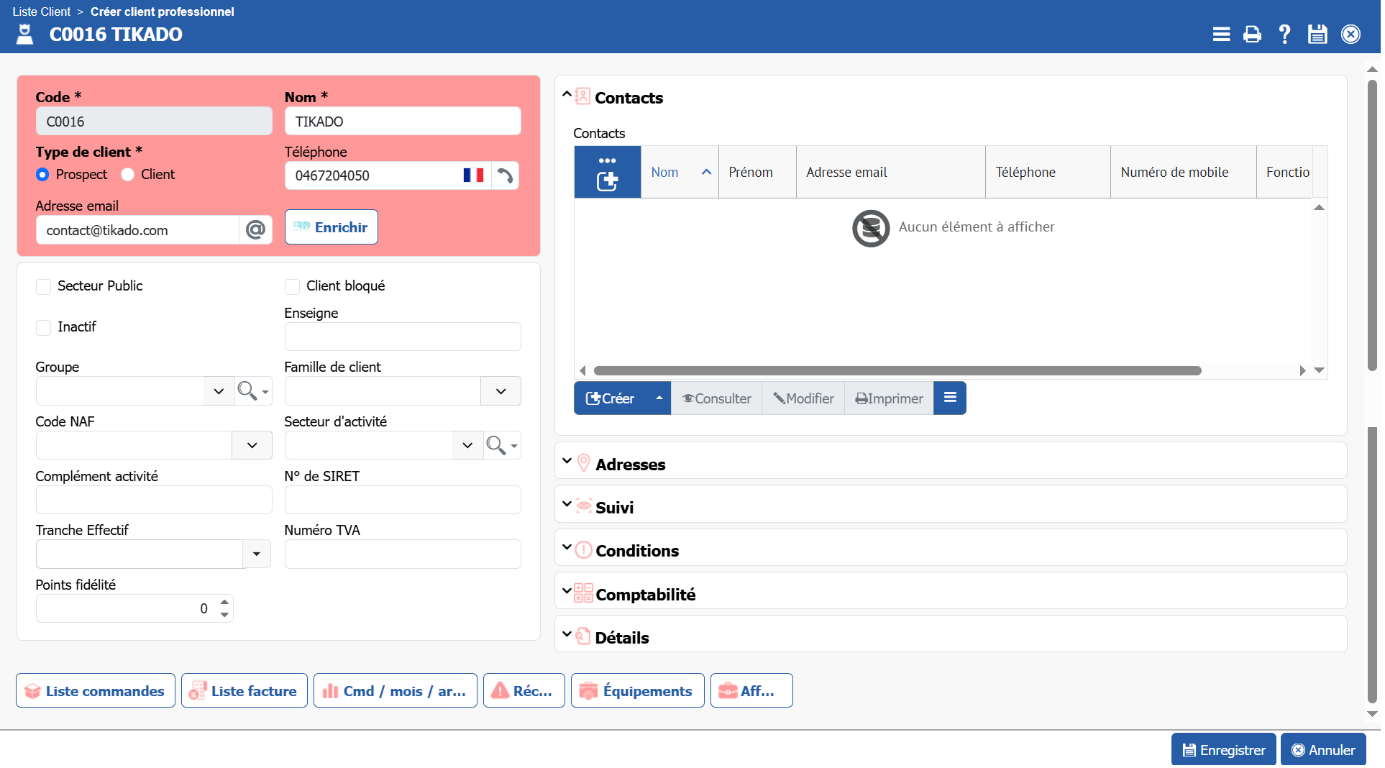
Task: Click the save diskette icon in header
Action: [x=1317, y=35]
